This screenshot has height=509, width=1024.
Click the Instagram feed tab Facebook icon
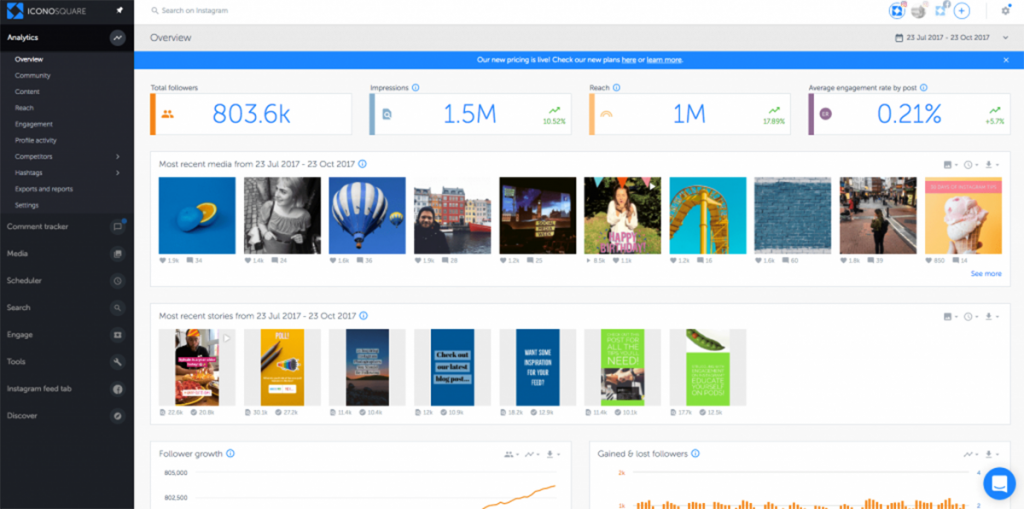[x=118, y=389]
